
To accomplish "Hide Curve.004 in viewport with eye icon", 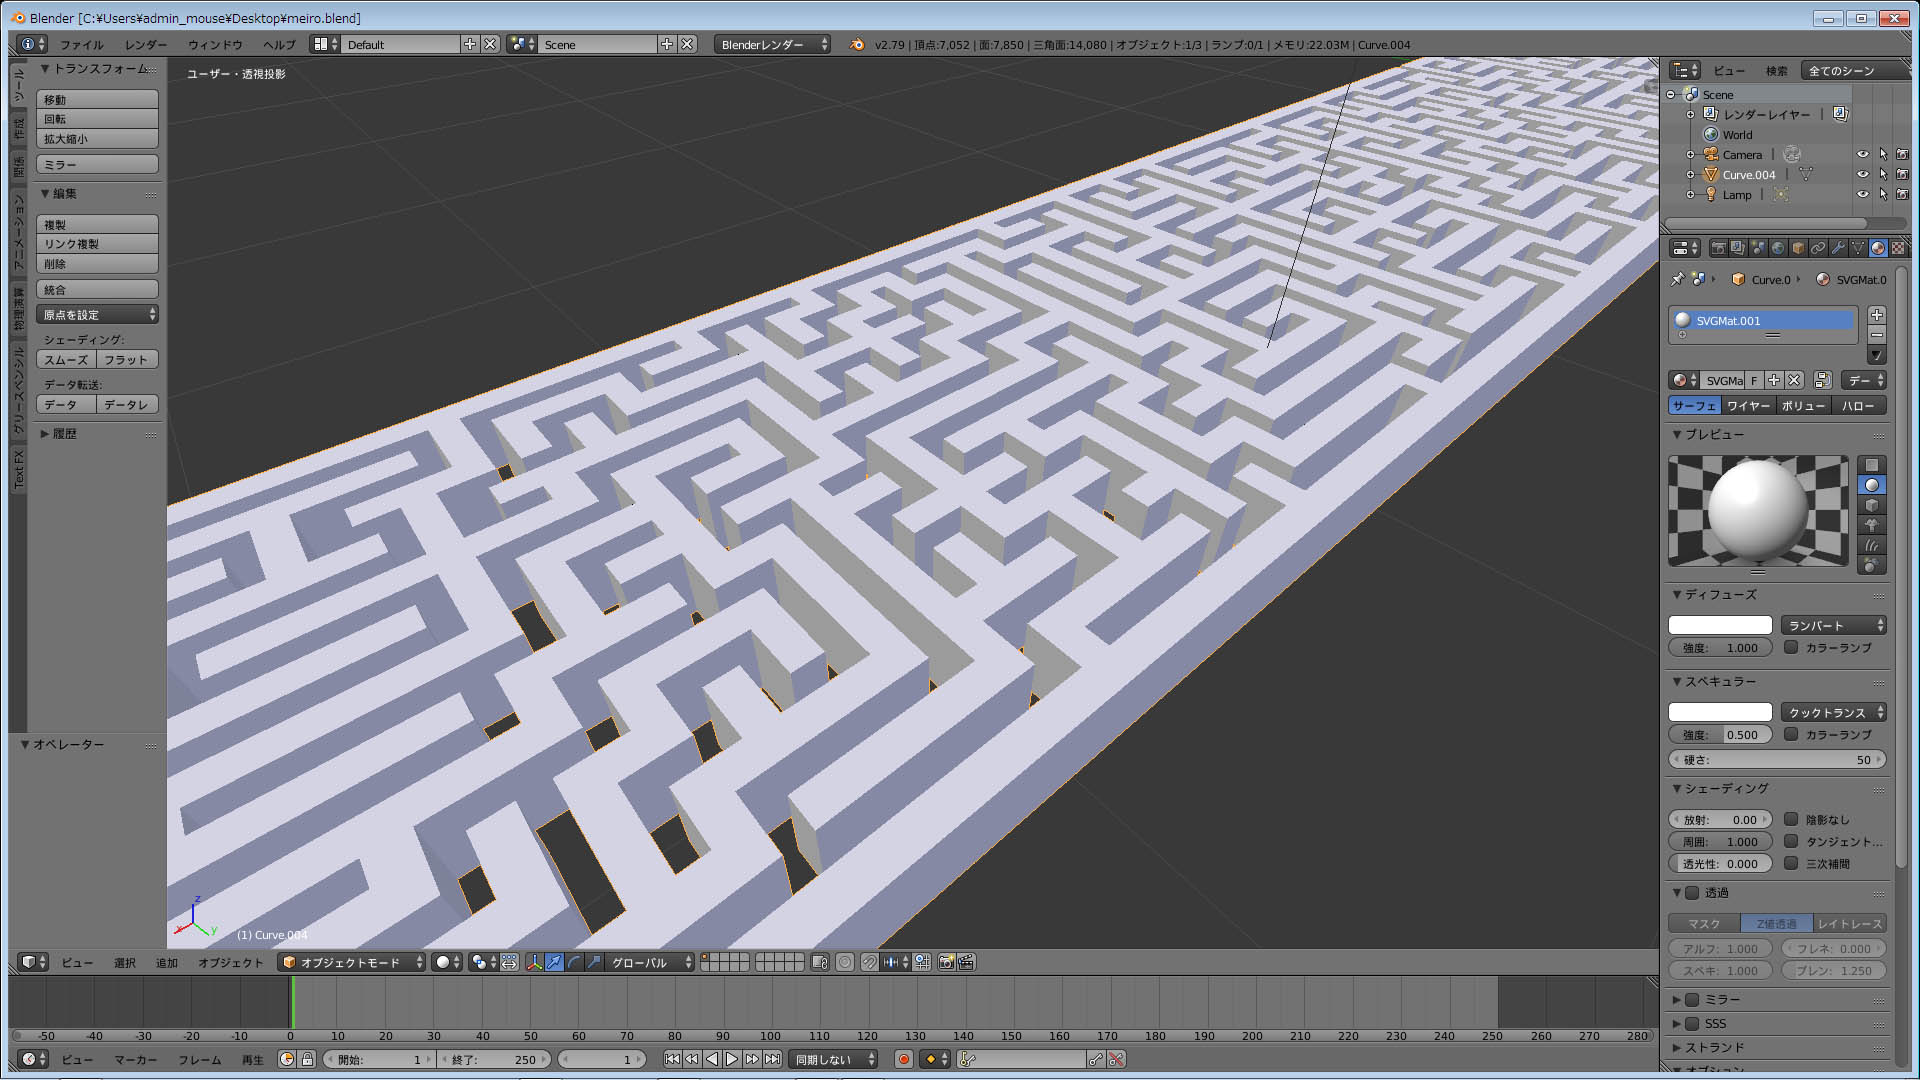I will click(x=1862, y=175).
